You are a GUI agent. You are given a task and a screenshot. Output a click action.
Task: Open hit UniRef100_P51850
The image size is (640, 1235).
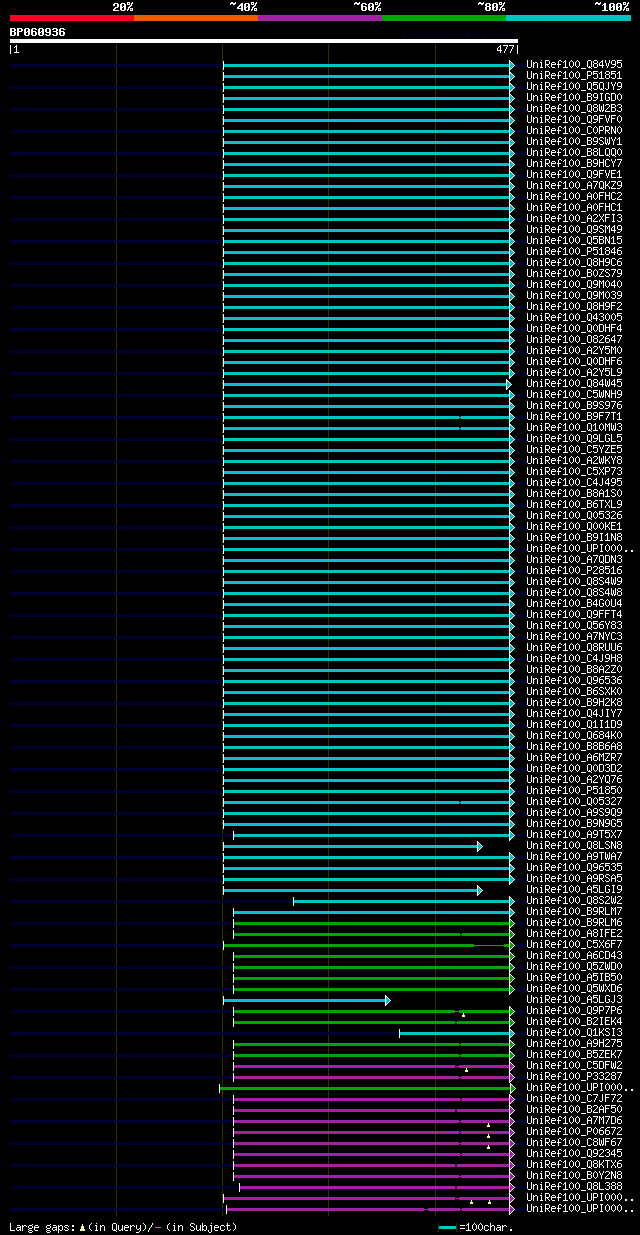tap(574, 790)
